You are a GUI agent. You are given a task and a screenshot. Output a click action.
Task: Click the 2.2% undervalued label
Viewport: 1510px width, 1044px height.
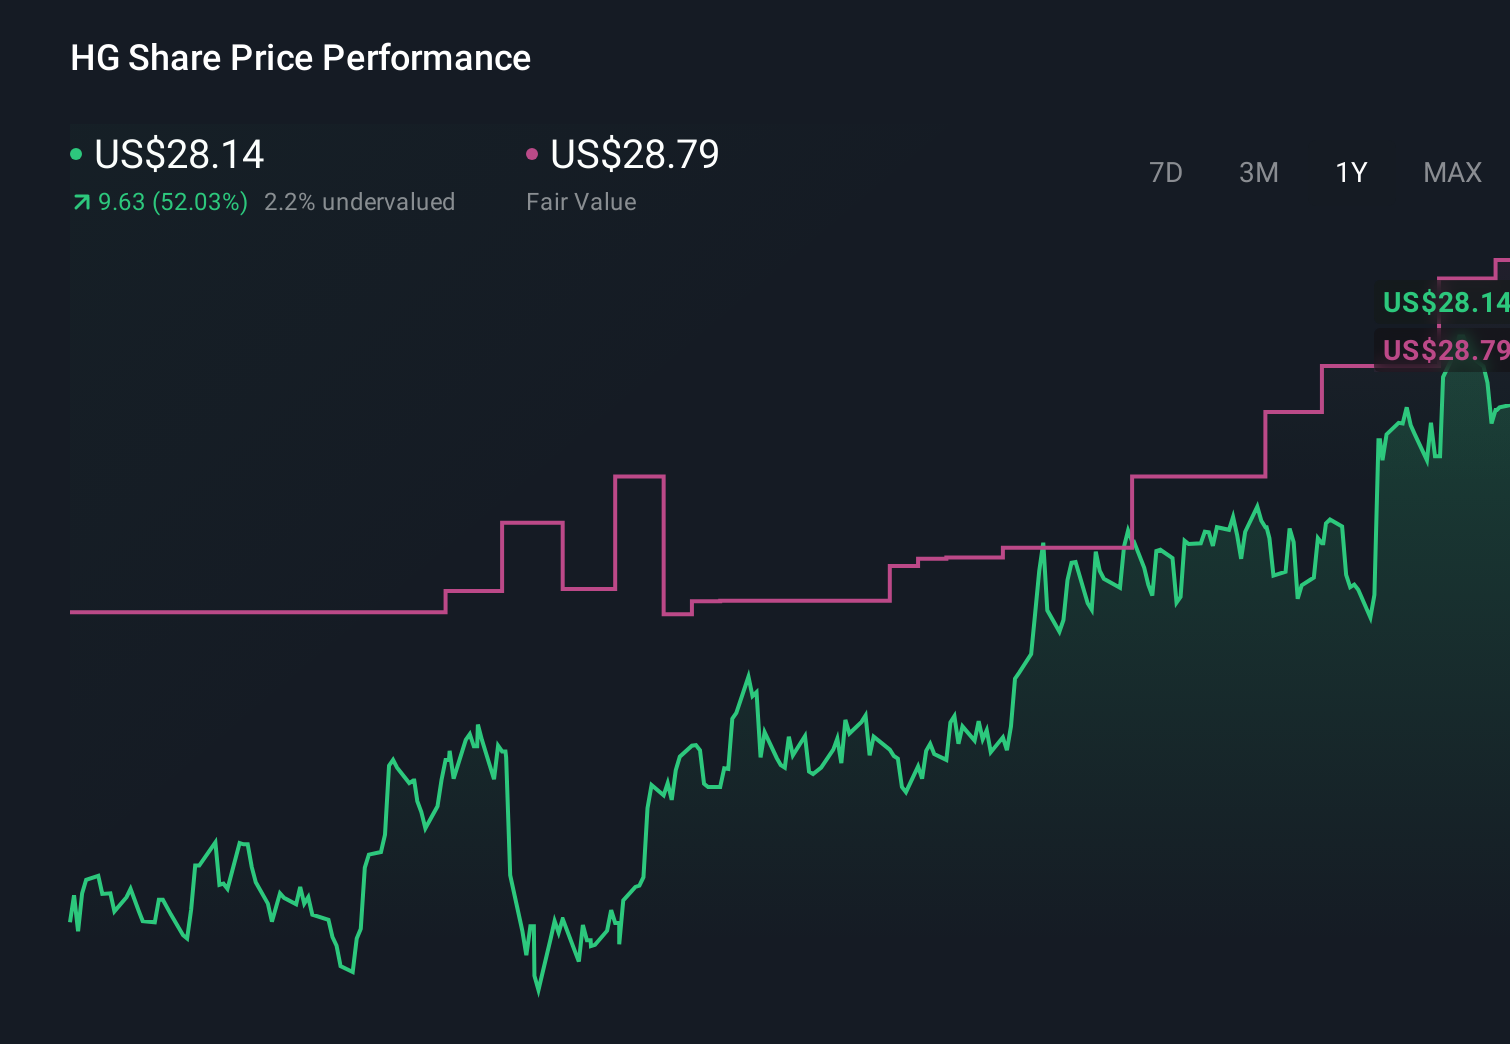(x=360, y=201)
